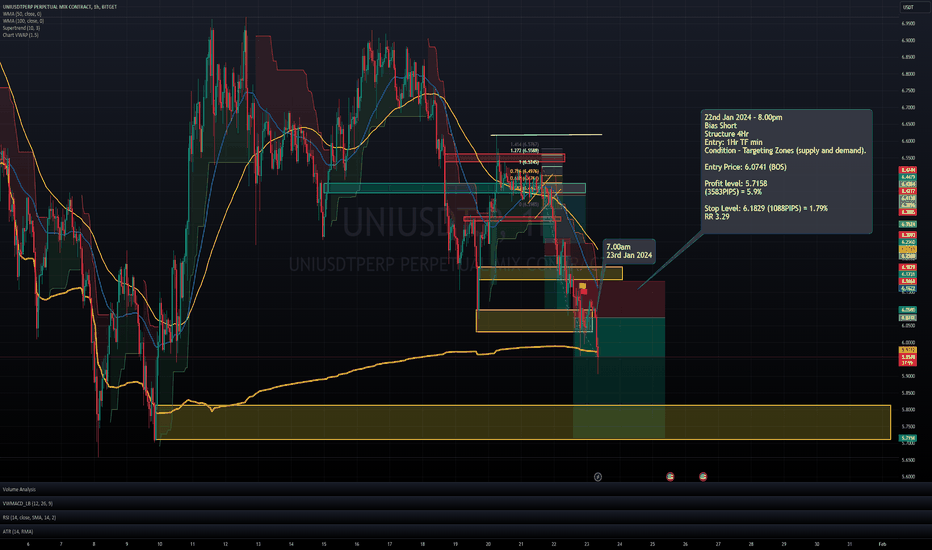This screenshot has height=550, width=932.
Task: Expand the VWMACD_LB (12, 26, 9) pane
Action: point(27,504)
